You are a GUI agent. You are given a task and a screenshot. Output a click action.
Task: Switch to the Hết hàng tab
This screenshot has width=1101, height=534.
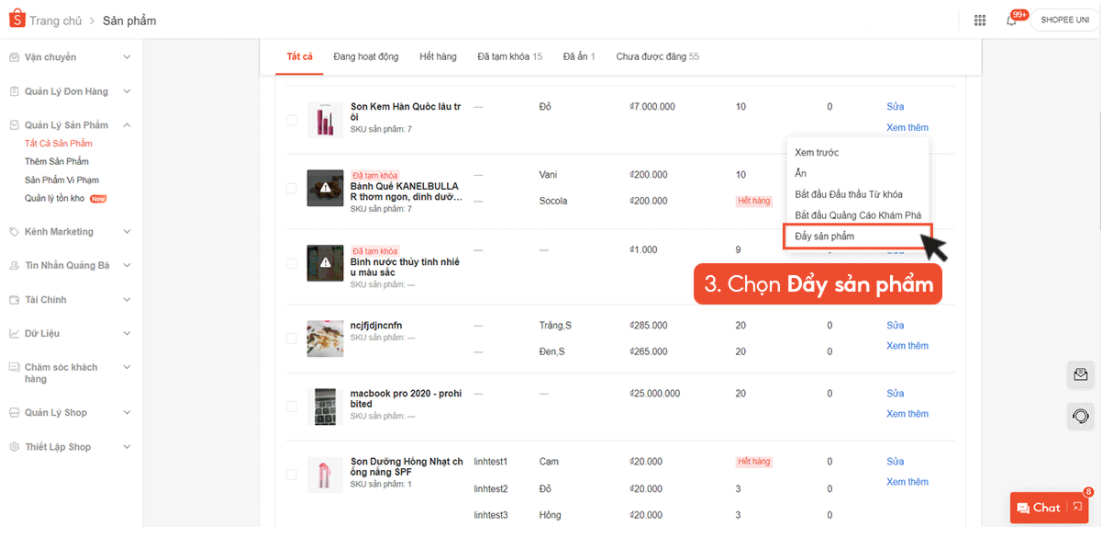pos(438,57)
